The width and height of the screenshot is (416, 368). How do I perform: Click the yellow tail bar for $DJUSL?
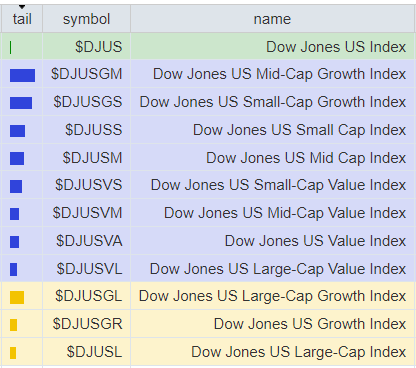click(x=13, y=353)
